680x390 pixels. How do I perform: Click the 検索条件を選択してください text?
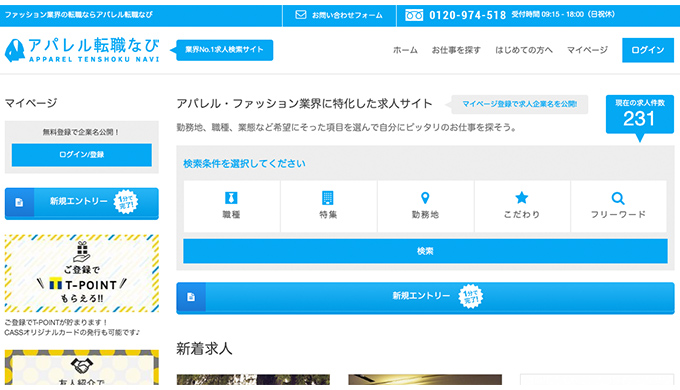pyautogui.click(x=244, y=164)
